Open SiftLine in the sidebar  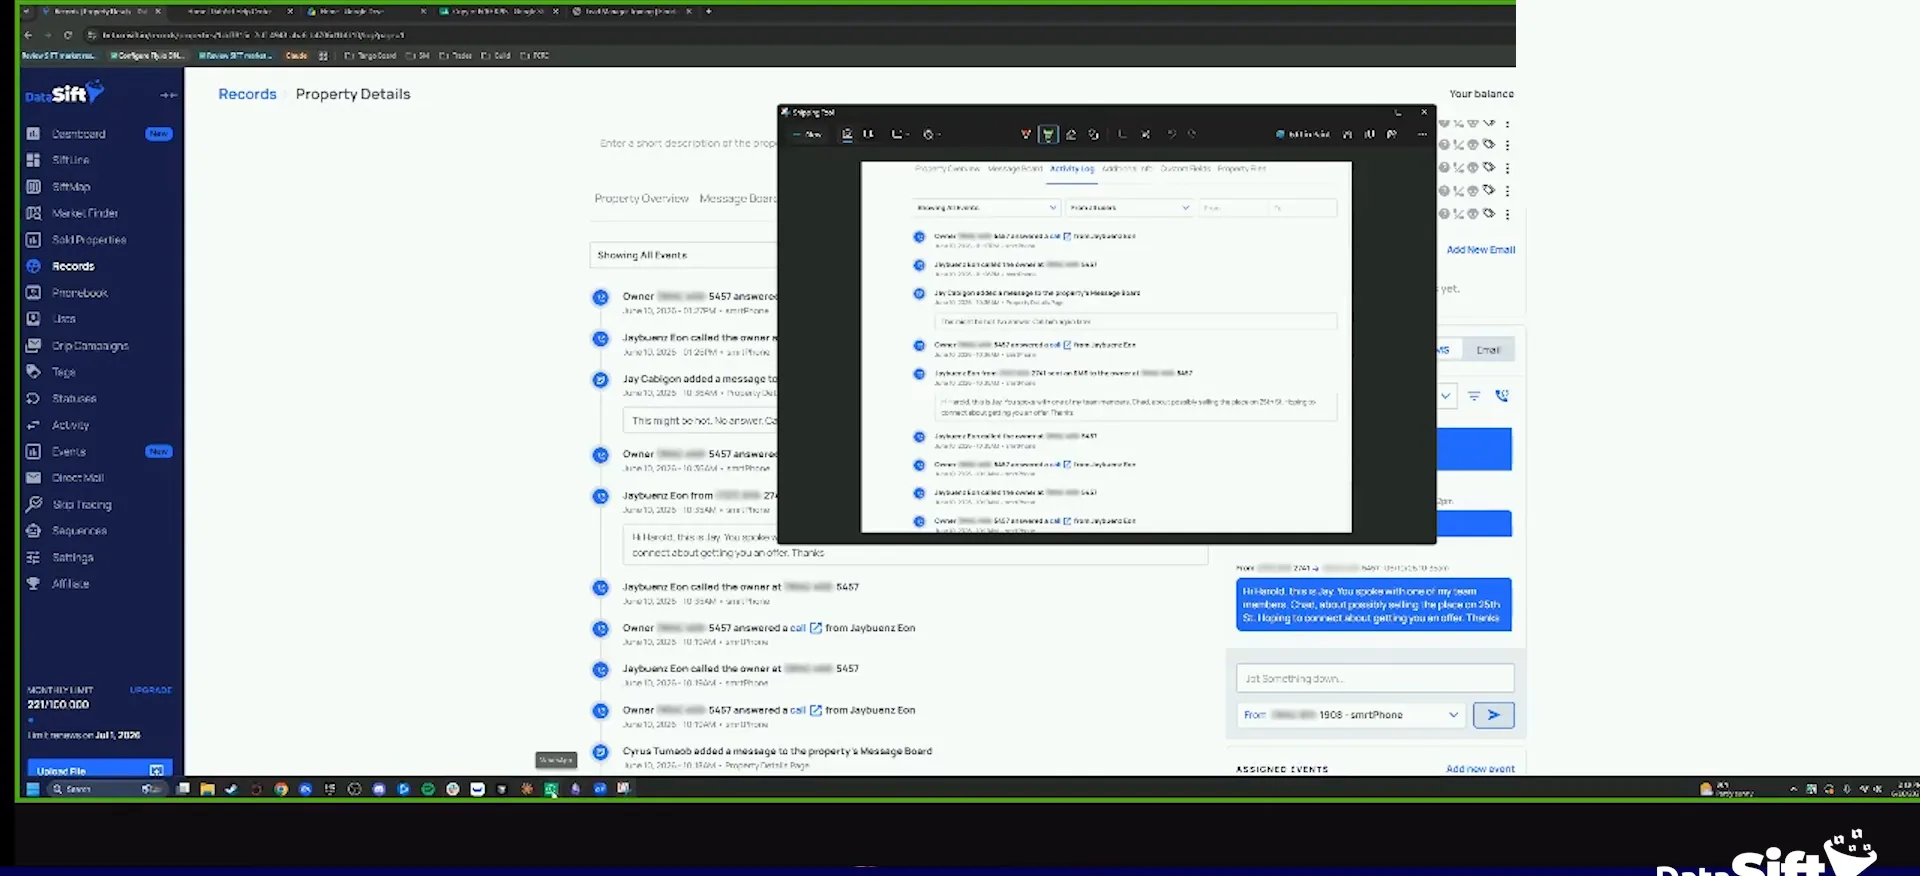pyautogui.click(x=70, y=160)
